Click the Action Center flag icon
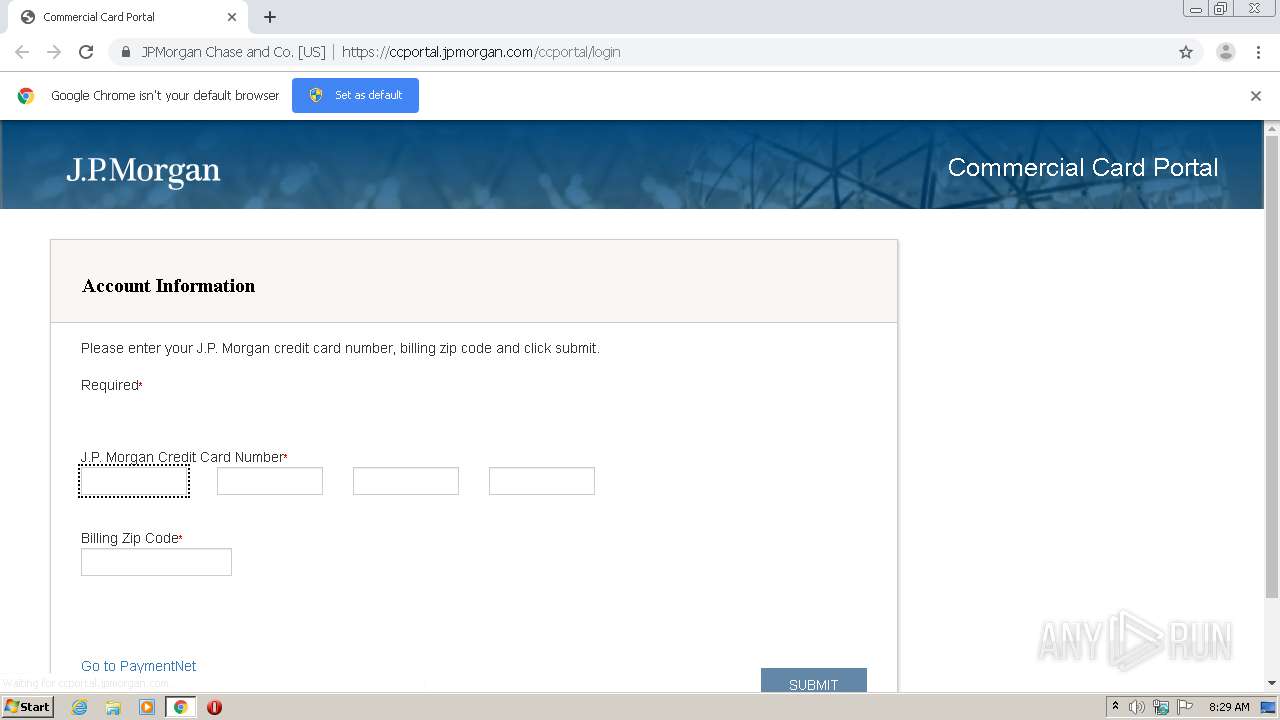Screen dimensions: 1280x720 tap(1185, 707)
